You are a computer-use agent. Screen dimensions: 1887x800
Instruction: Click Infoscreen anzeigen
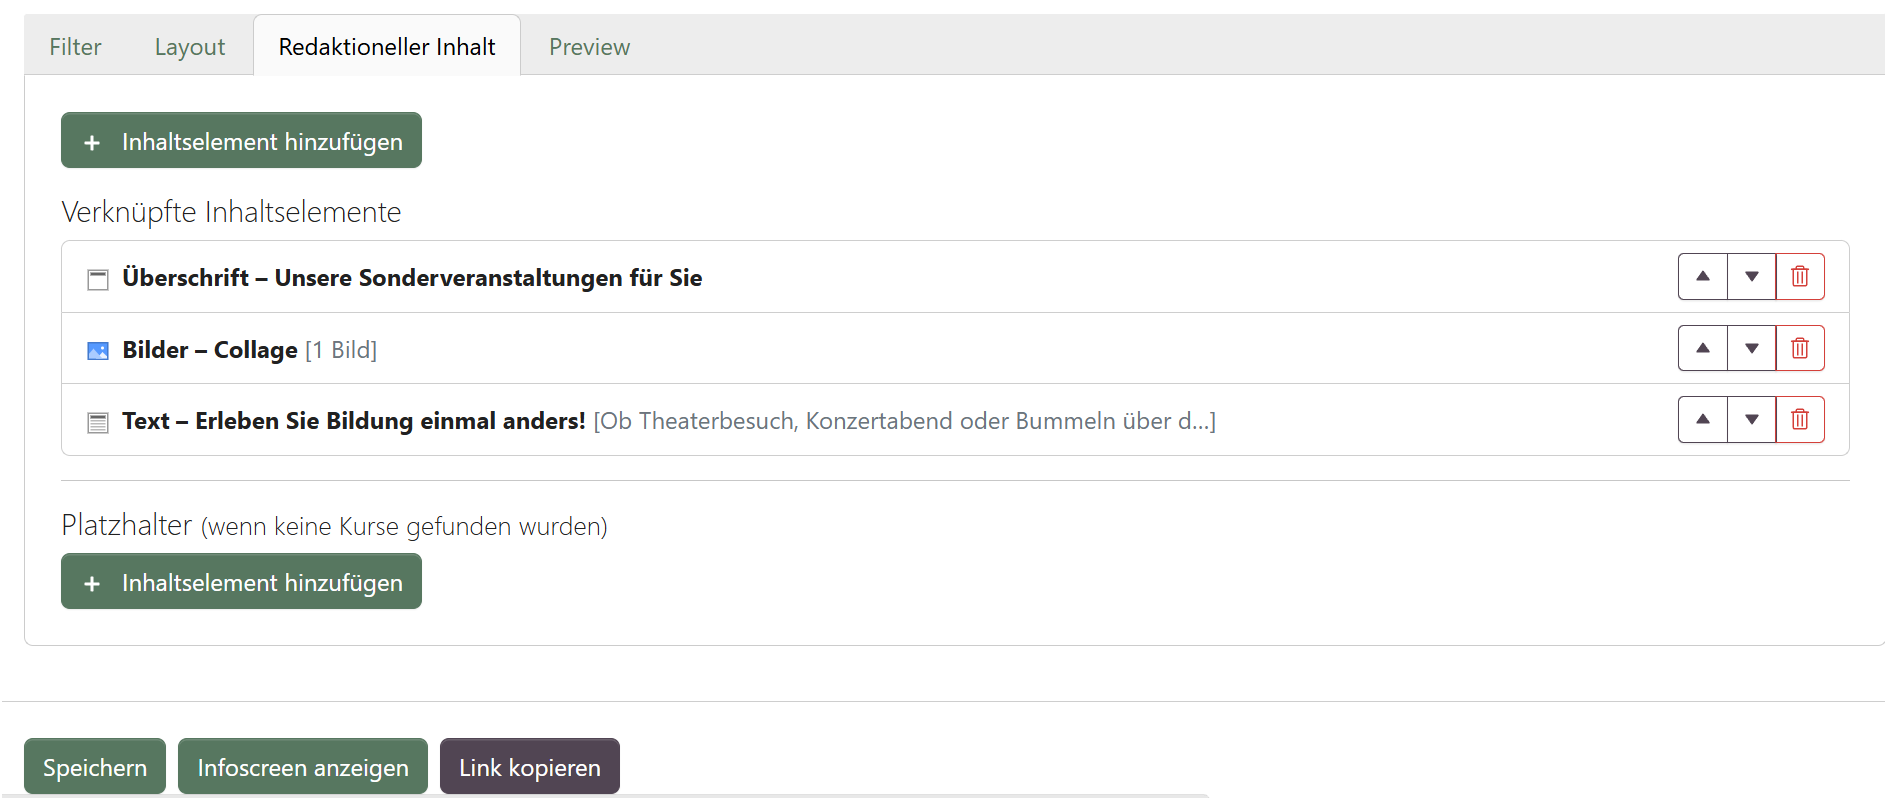click(x=303, y=767)
